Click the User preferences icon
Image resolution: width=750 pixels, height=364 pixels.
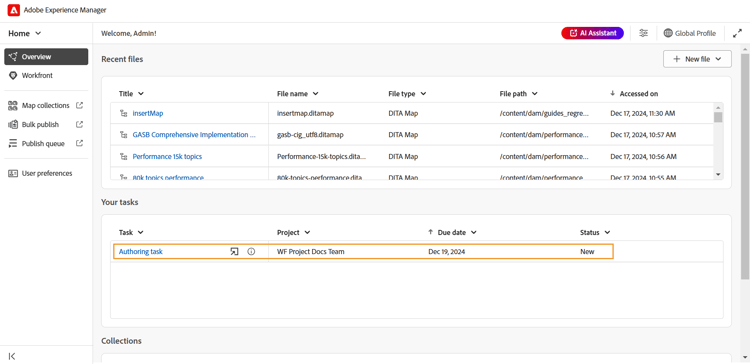pos(13,173)
